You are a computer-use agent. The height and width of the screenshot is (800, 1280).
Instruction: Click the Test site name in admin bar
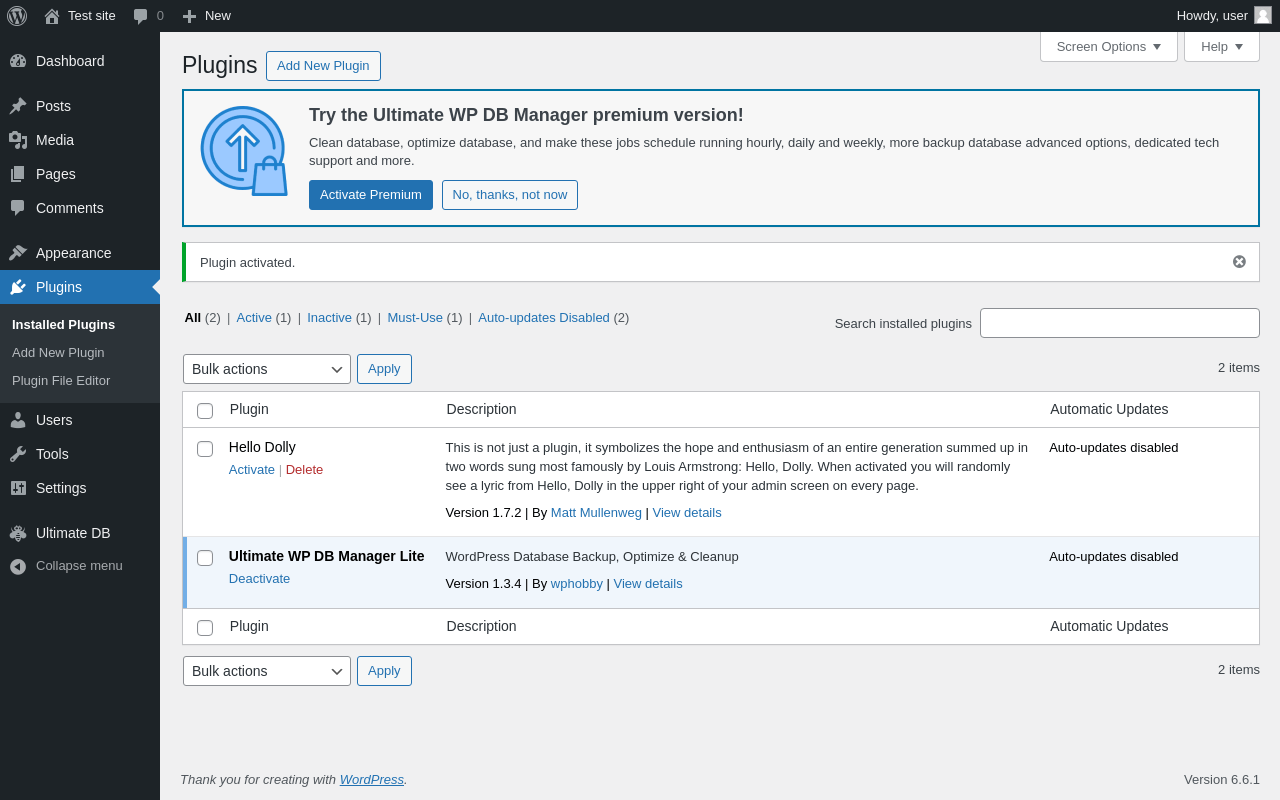click(x=92, y=16)
